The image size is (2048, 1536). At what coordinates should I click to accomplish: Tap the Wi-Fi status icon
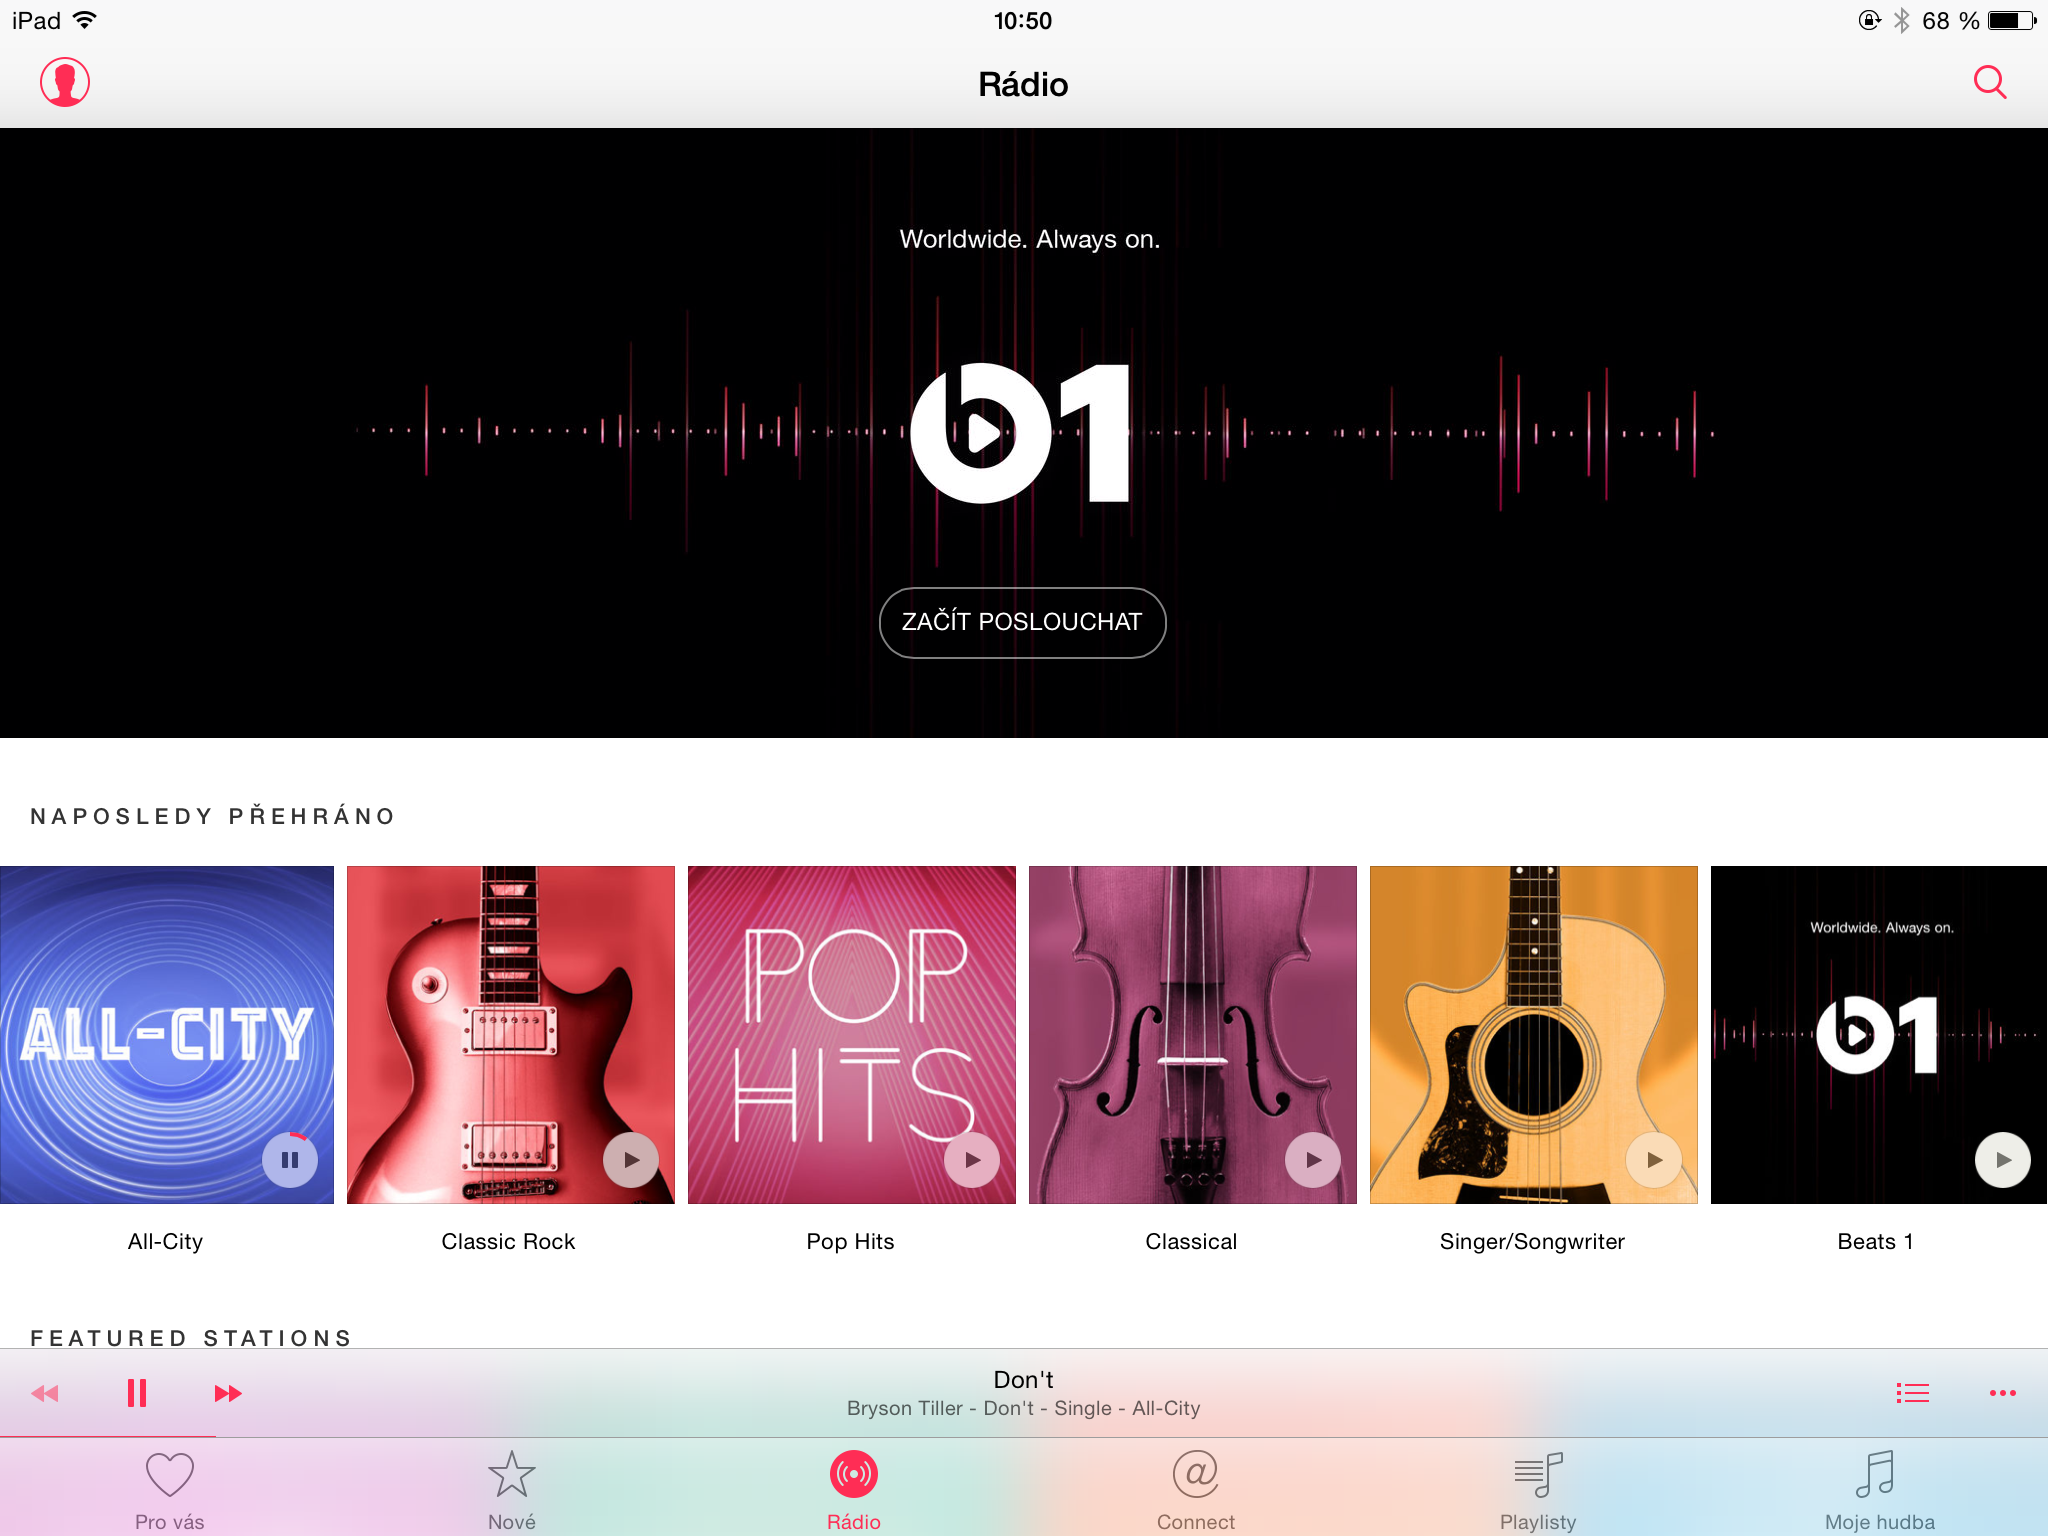(x=86, y=20)
